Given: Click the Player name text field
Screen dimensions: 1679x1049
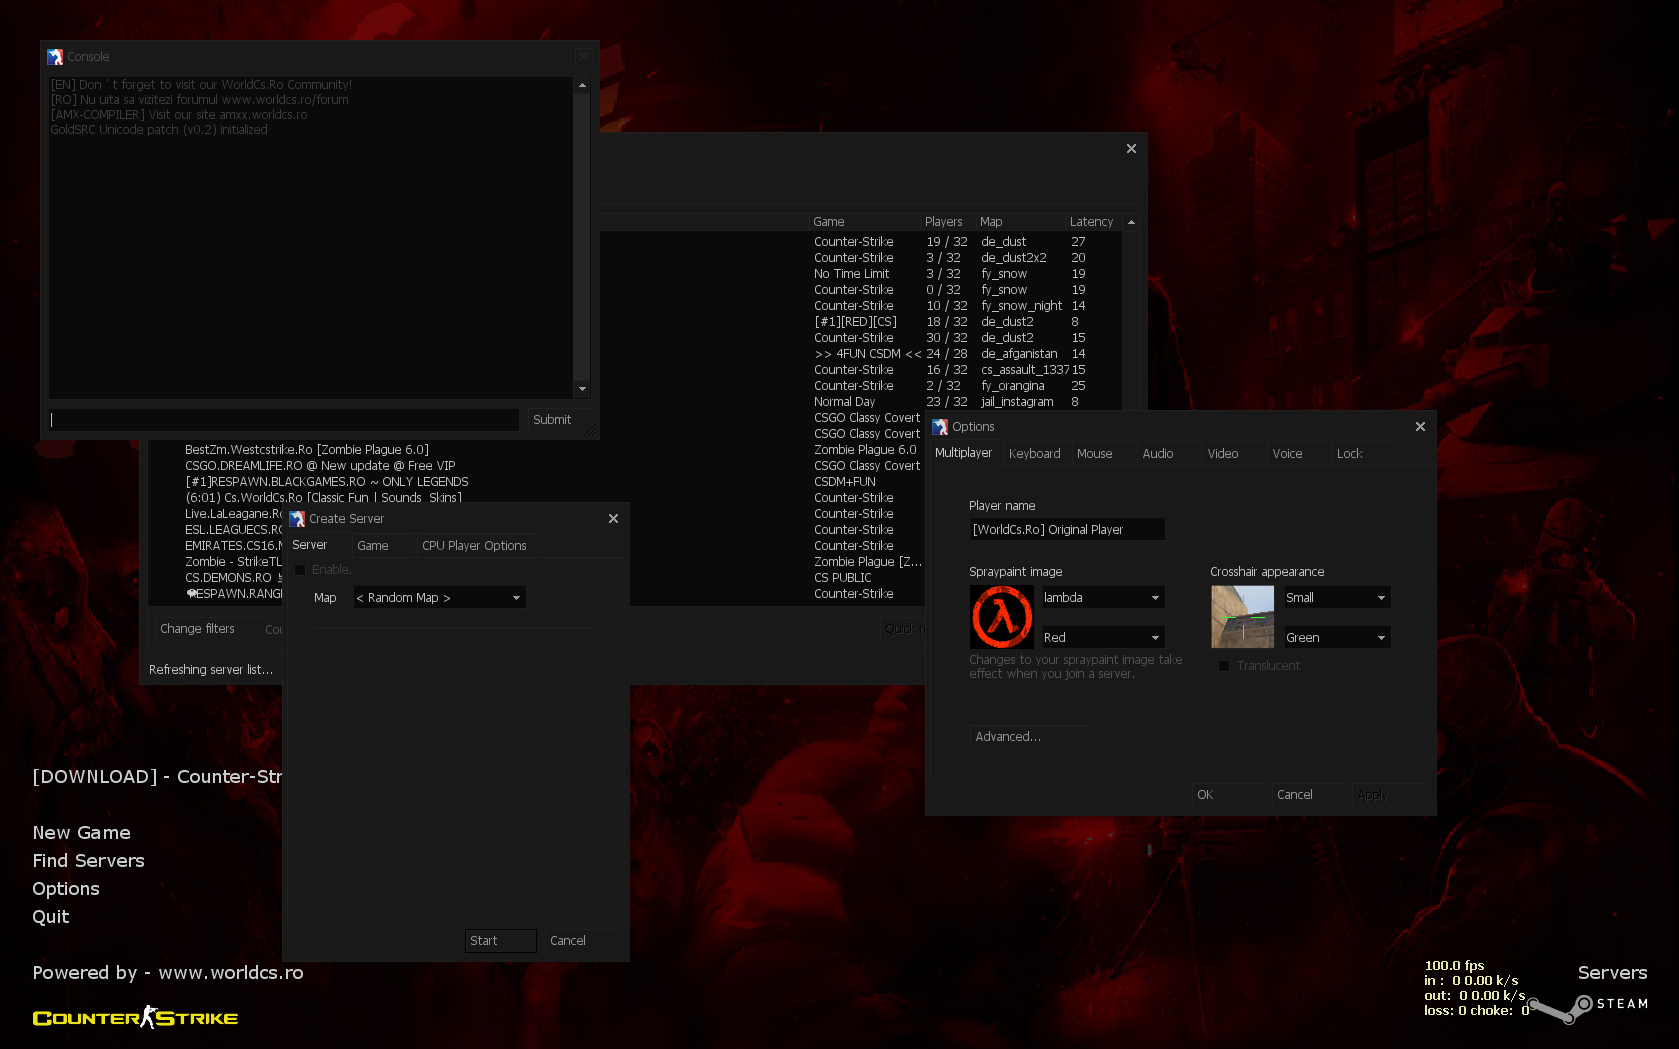Looking at the screenshot, I should [x=1067, y=530].
